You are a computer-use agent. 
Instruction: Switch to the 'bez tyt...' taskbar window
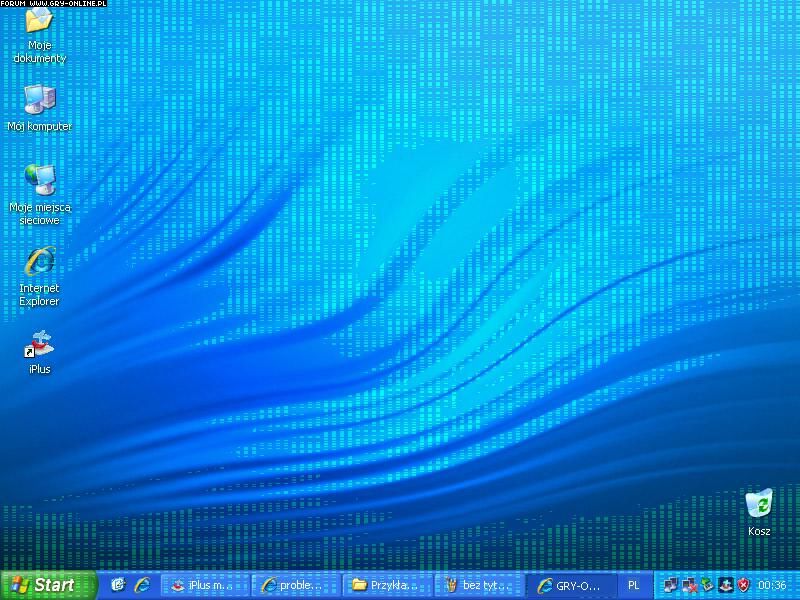click(477, 585)
